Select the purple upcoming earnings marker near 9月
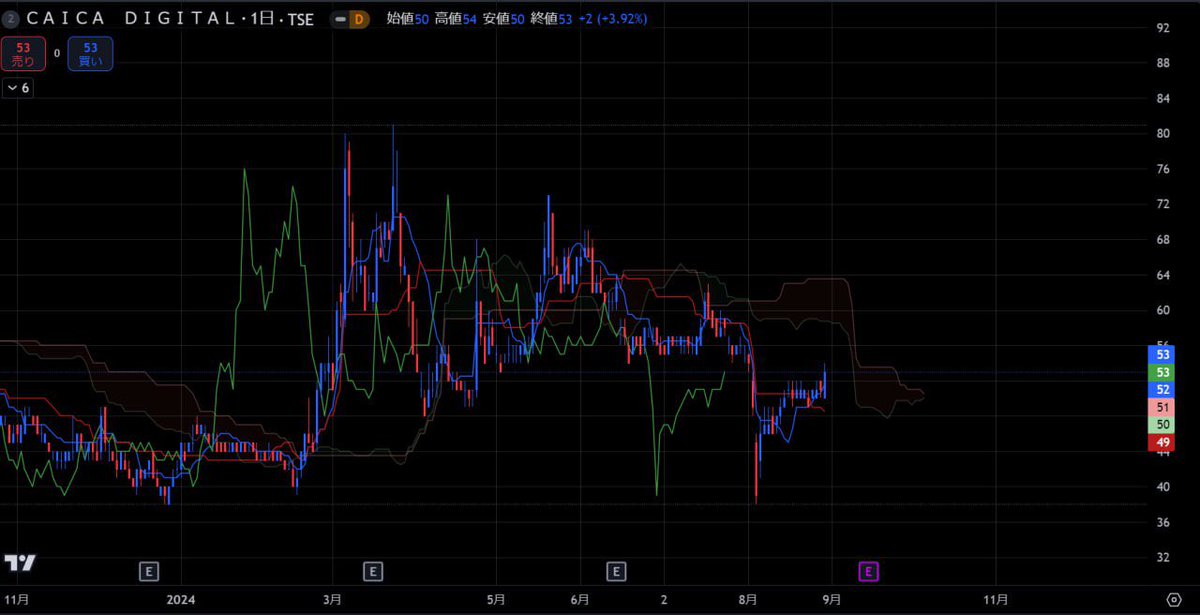 coord(866,571)
